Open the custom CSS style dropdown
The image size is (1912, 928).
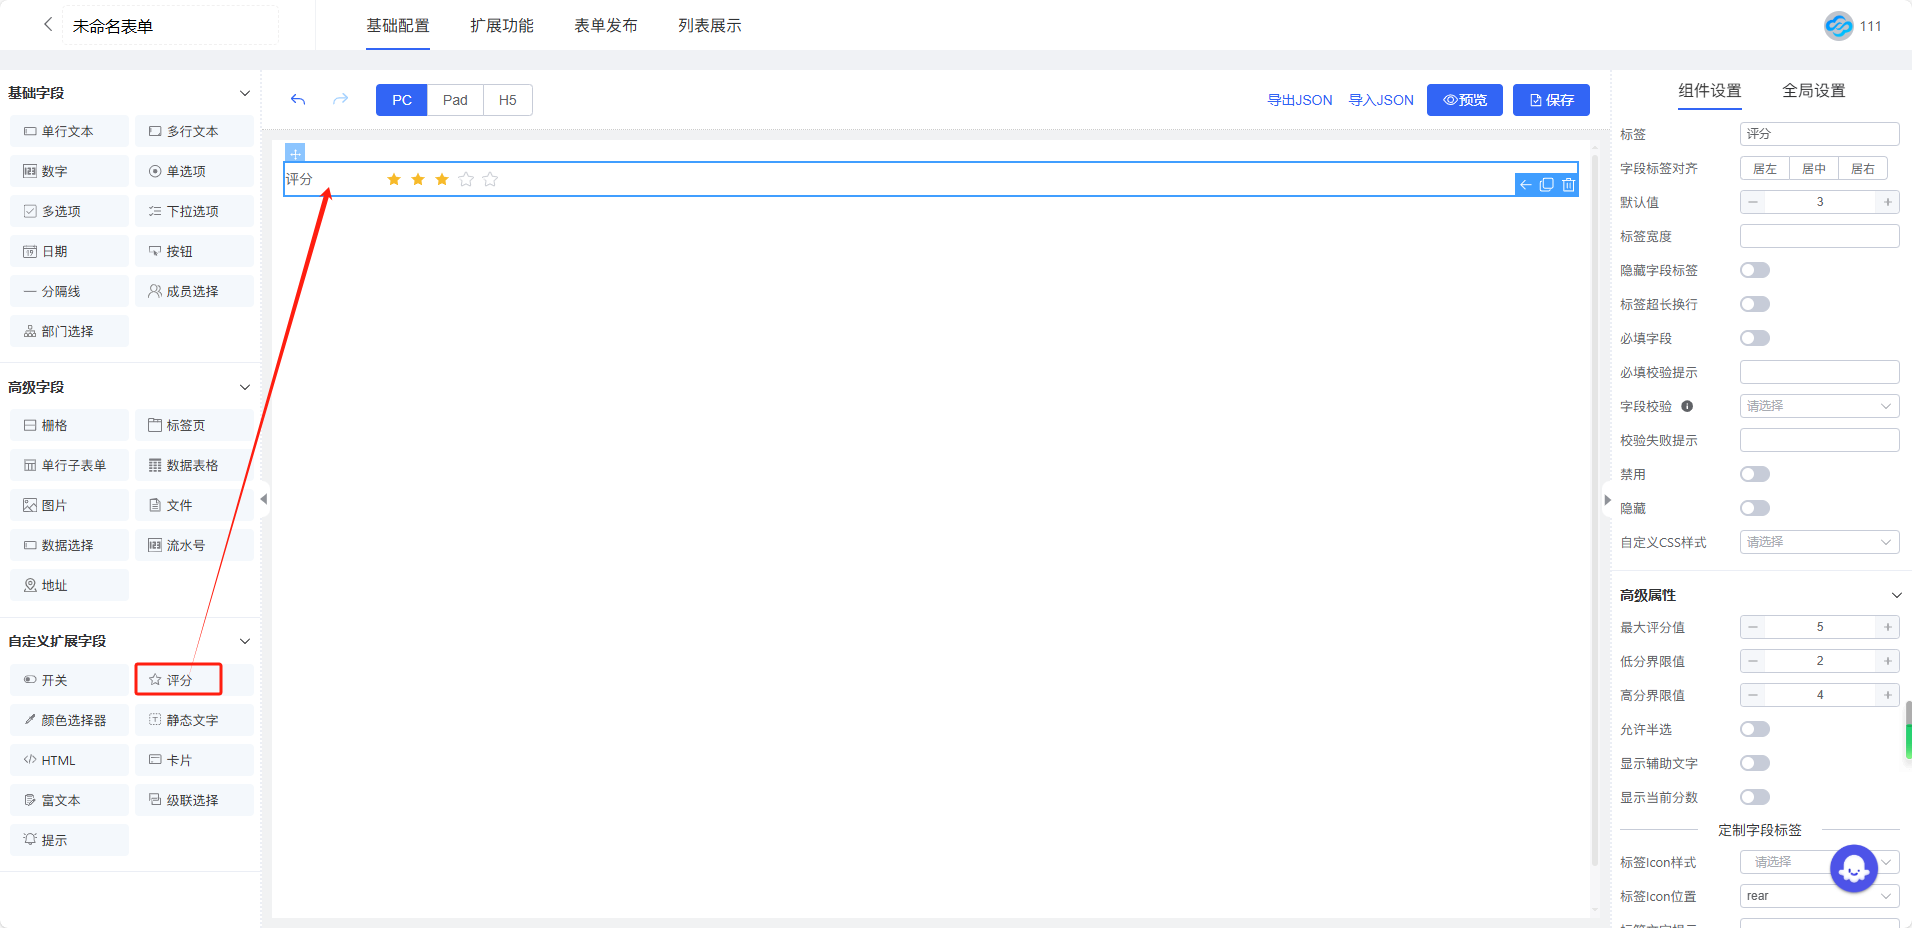coord(1819,542)
